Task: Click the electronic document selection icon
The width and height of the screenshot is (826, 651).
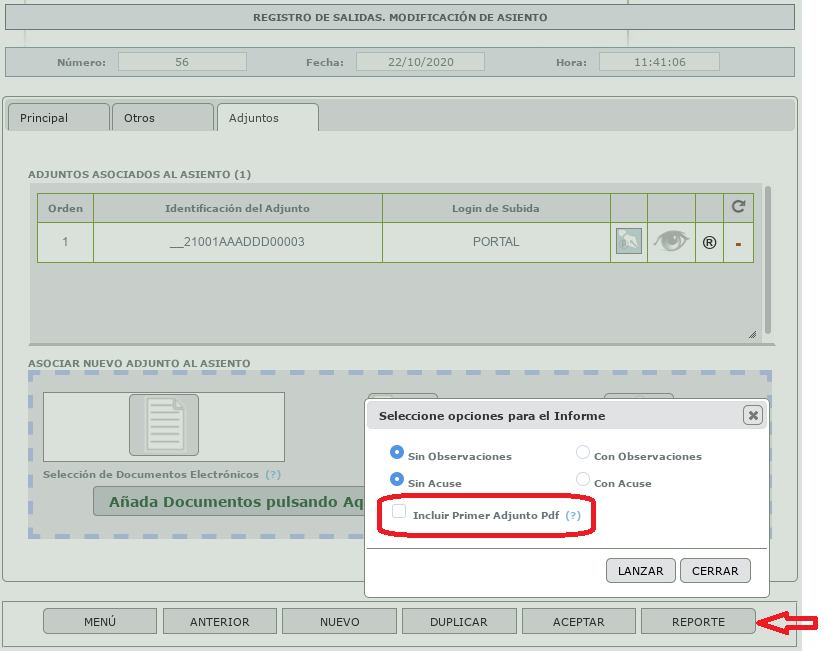Action: pyautogui.click(x=164, y=425)
